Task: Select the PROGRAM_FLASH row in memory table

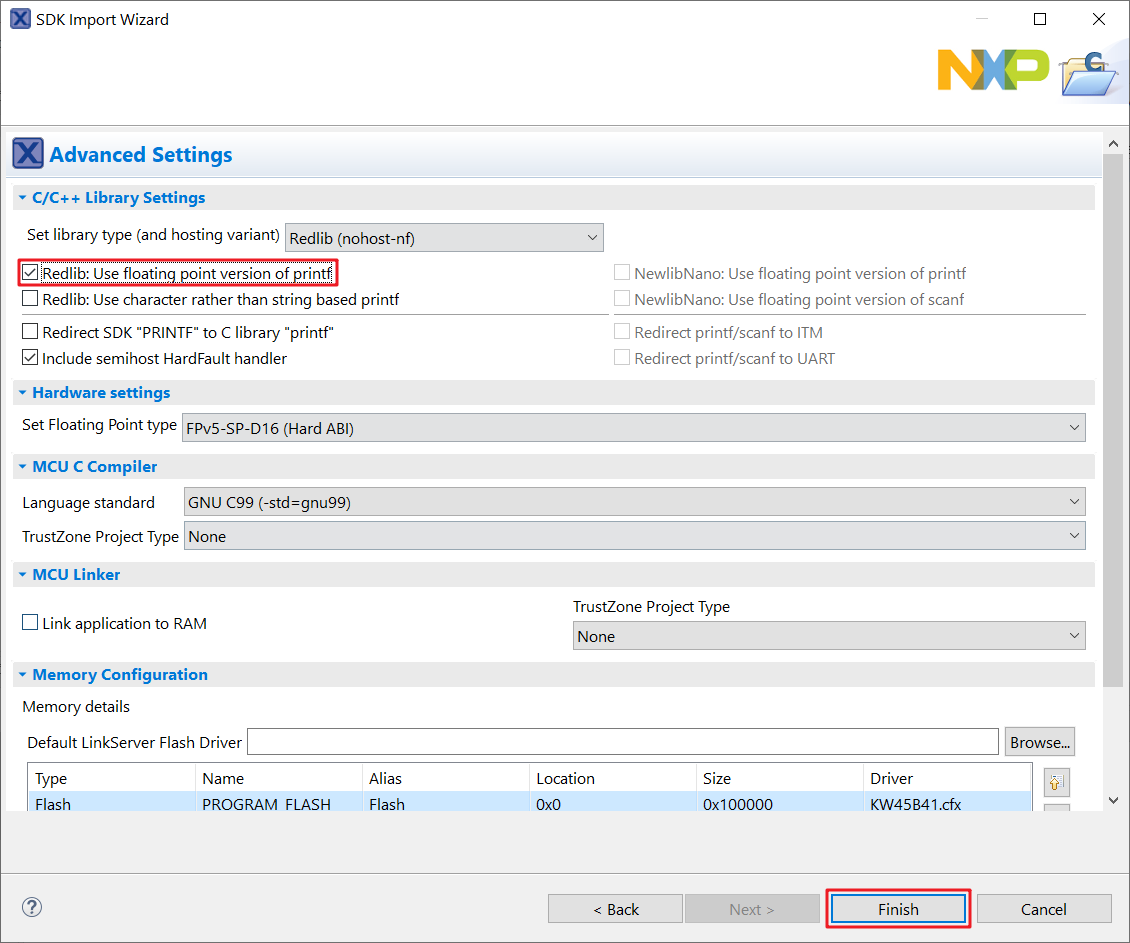Action: click(266, 804)
